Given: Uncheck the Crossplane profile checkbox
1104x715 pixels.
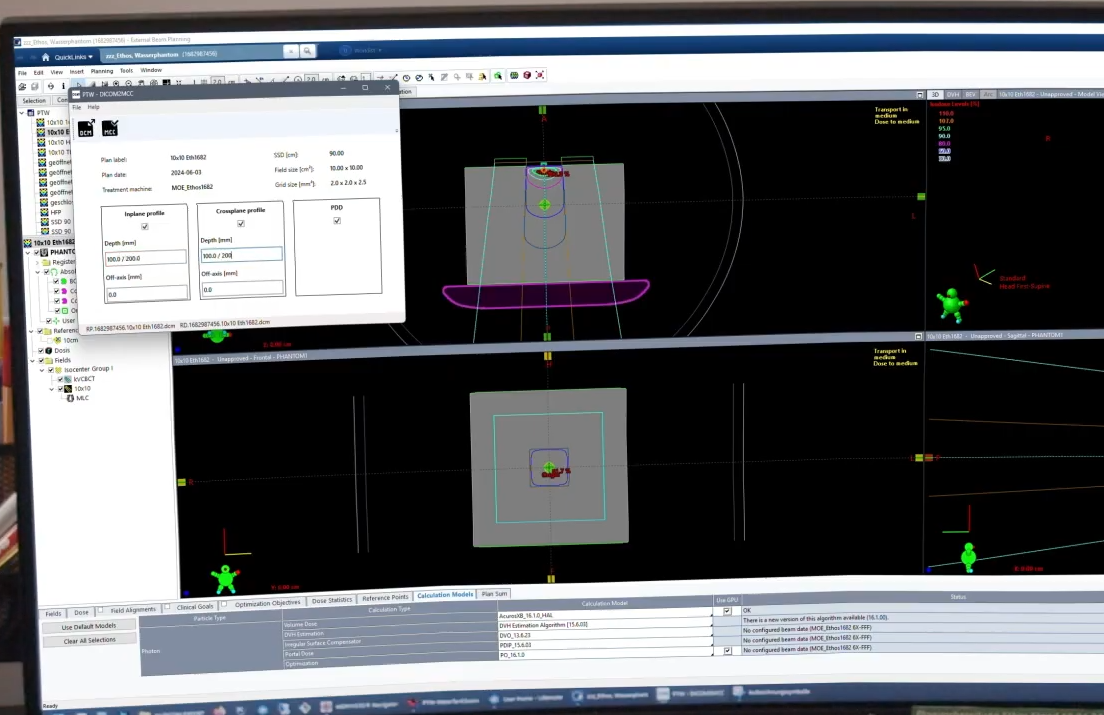Looking at the screenshot, I should (241, 224).
